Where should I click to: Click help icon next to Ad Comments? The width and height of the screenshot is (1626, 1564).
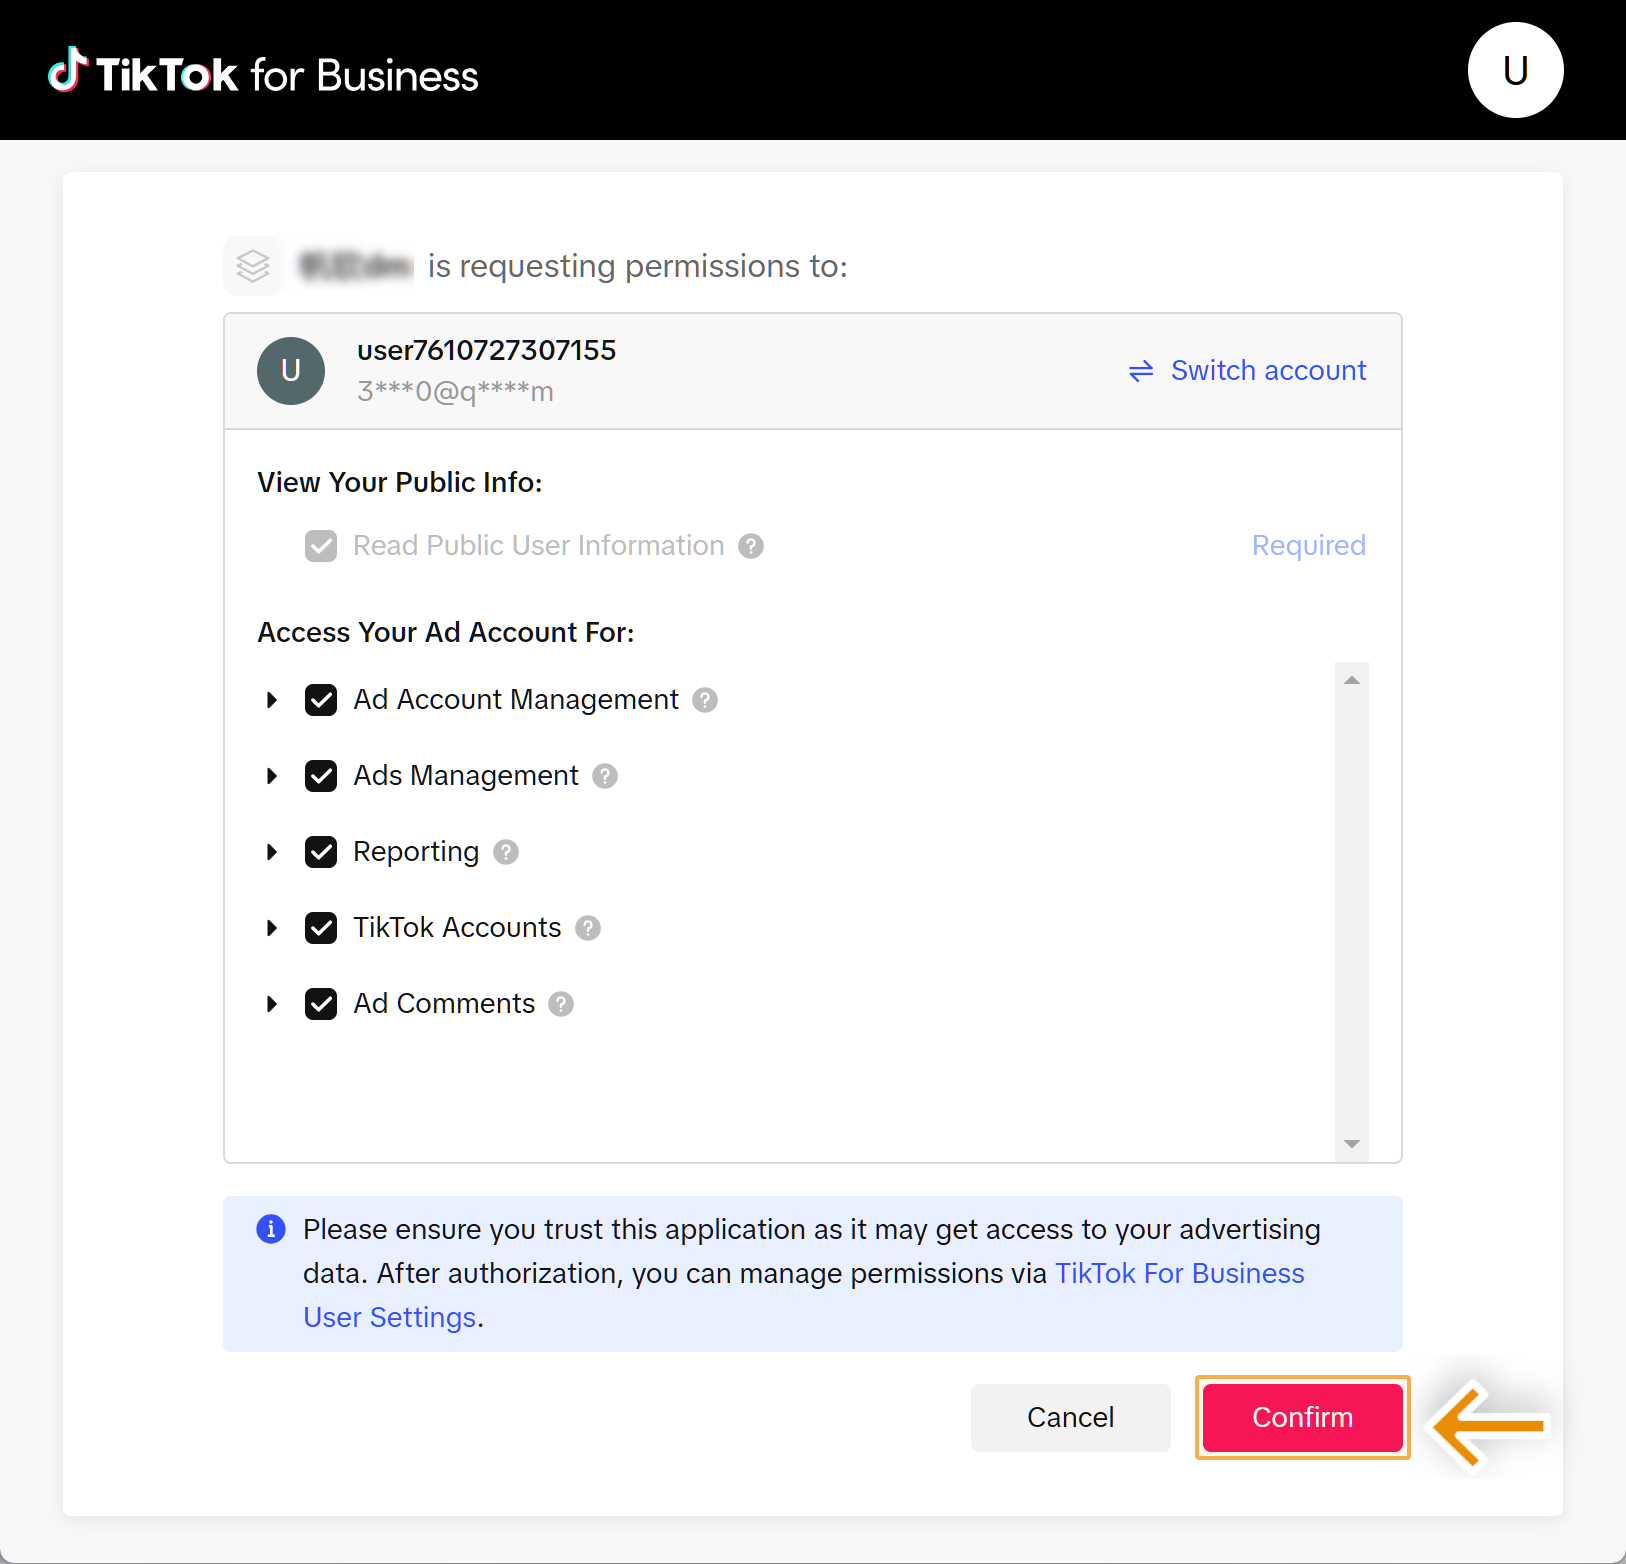click(562, 1004)
